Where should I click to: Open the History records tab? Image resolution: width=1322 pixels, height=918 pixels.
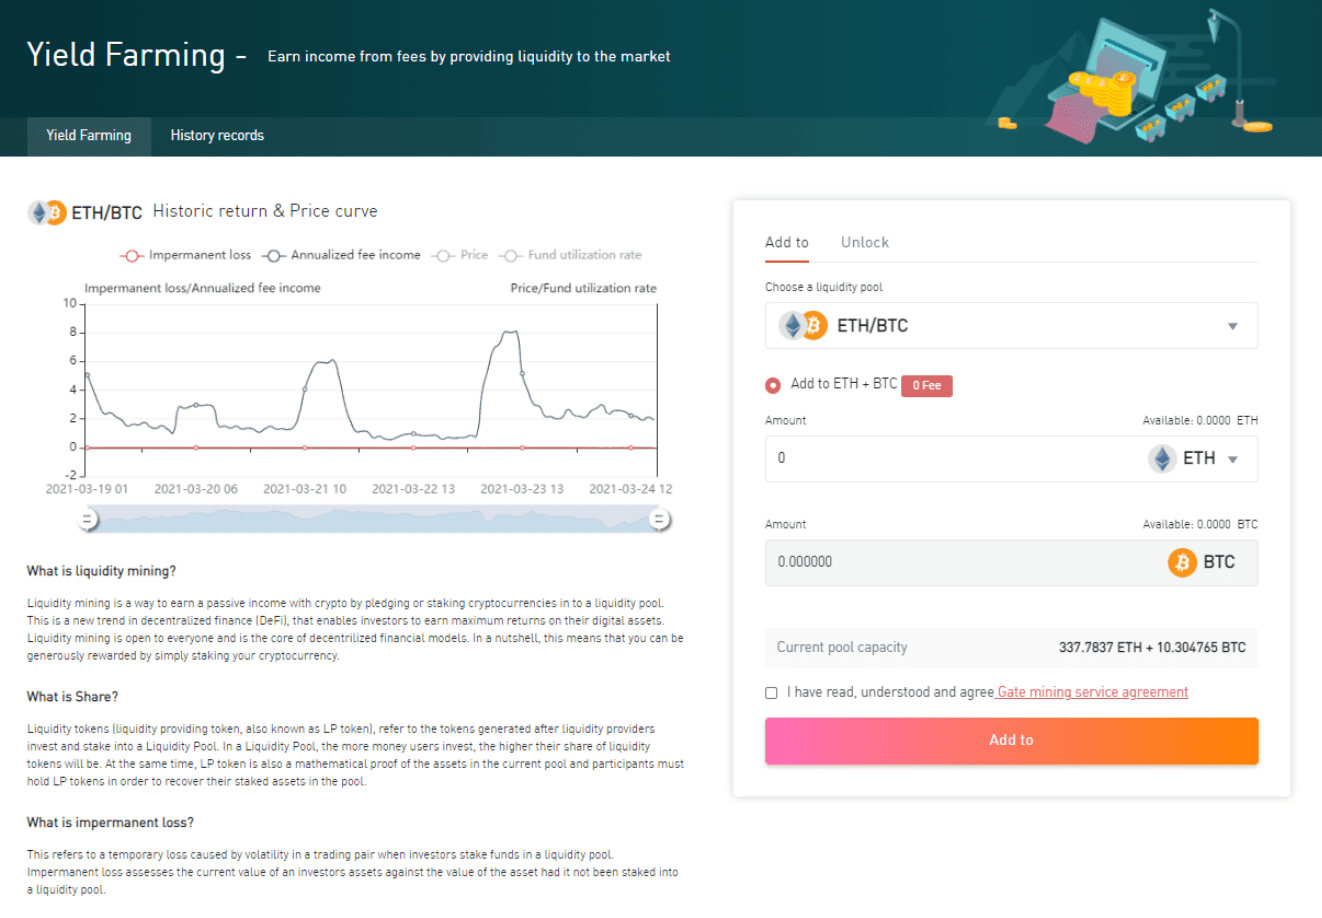click(x=217, y=136)
